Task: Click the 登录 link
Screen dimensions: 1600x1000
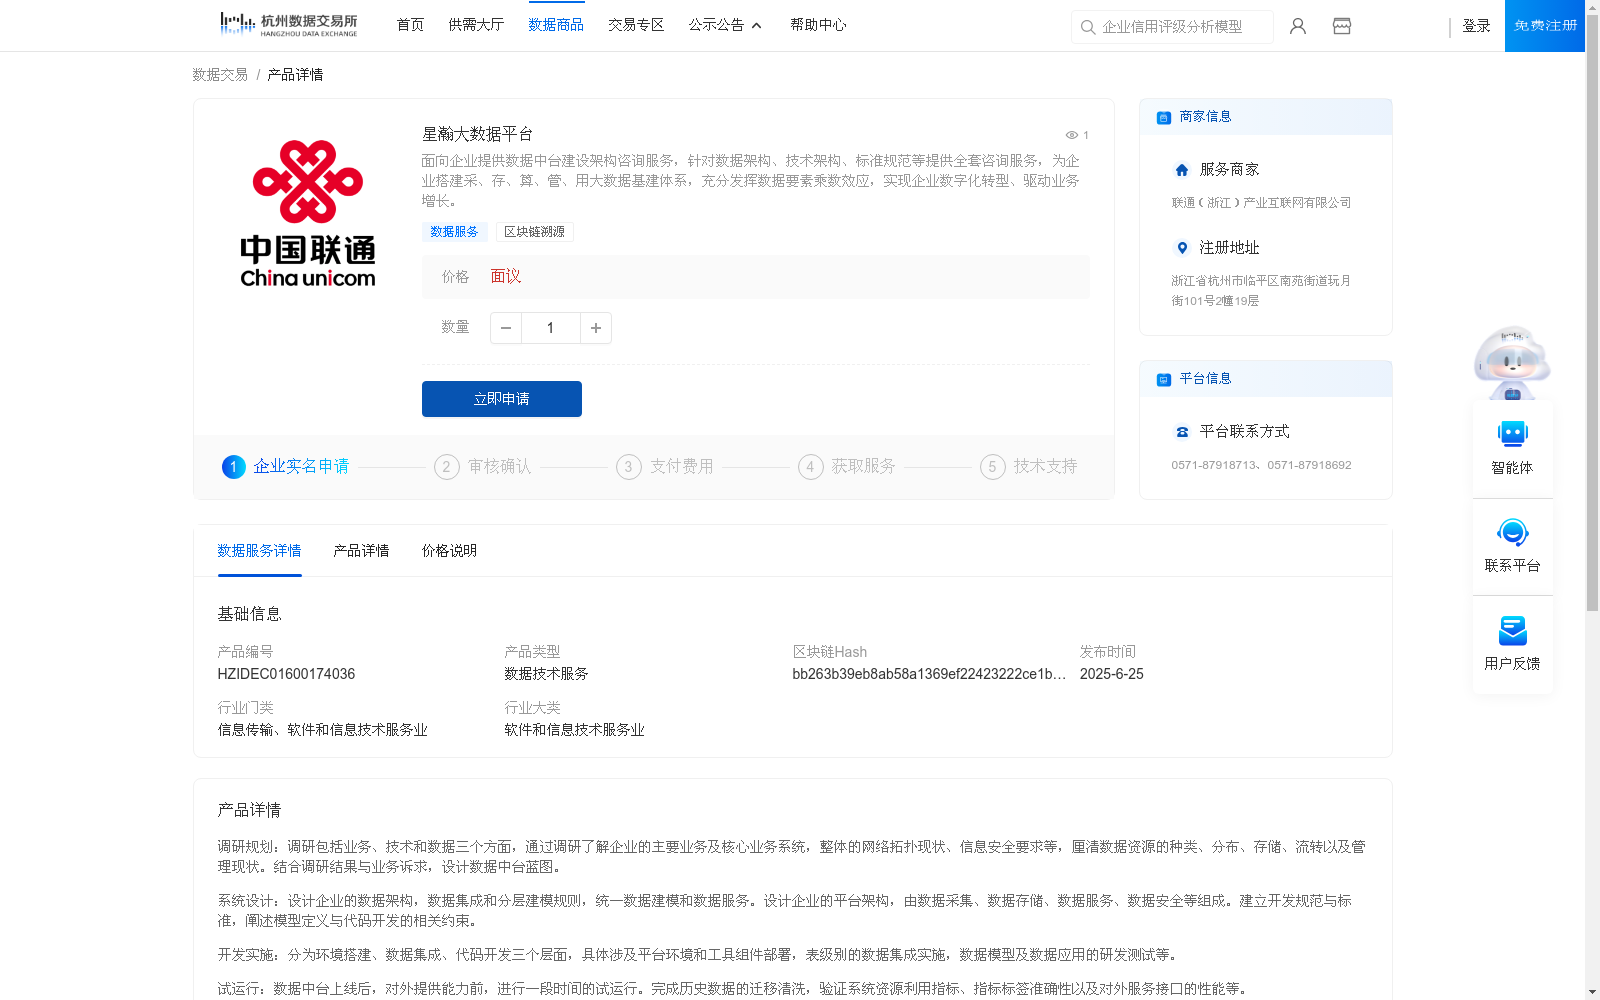Action: click(x=1476, y=26)
